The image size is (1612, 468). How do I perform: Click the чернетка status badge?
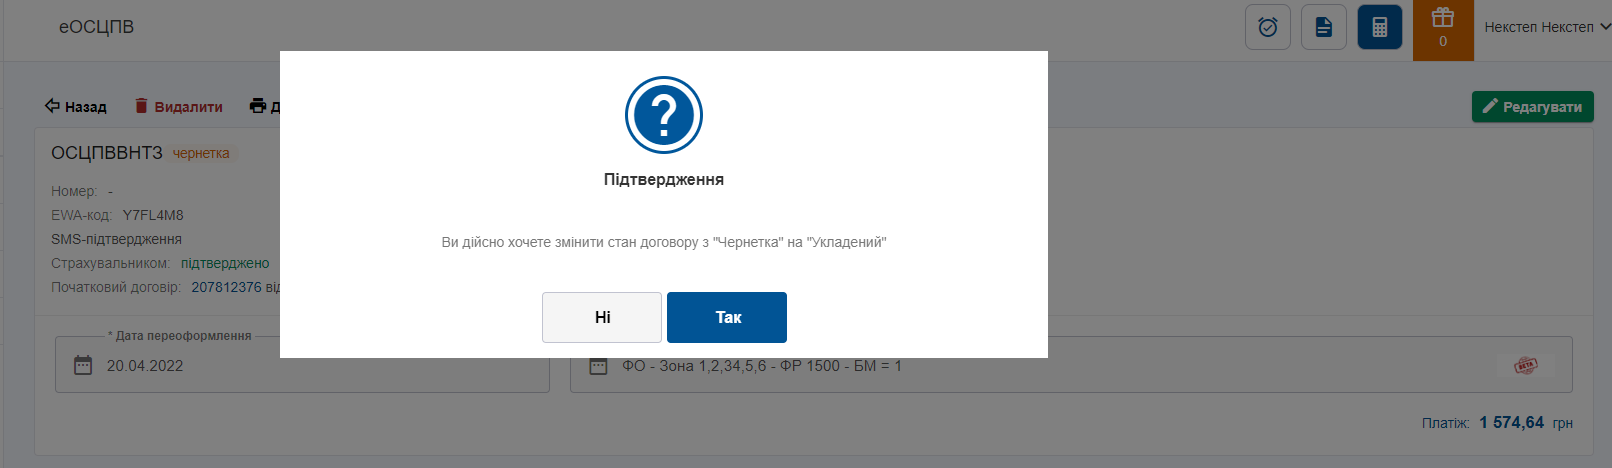[201, 153]
